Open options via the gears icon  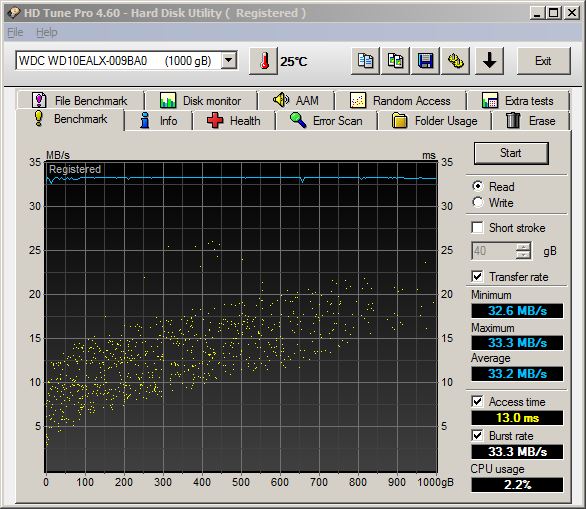(x=456, y=61)
